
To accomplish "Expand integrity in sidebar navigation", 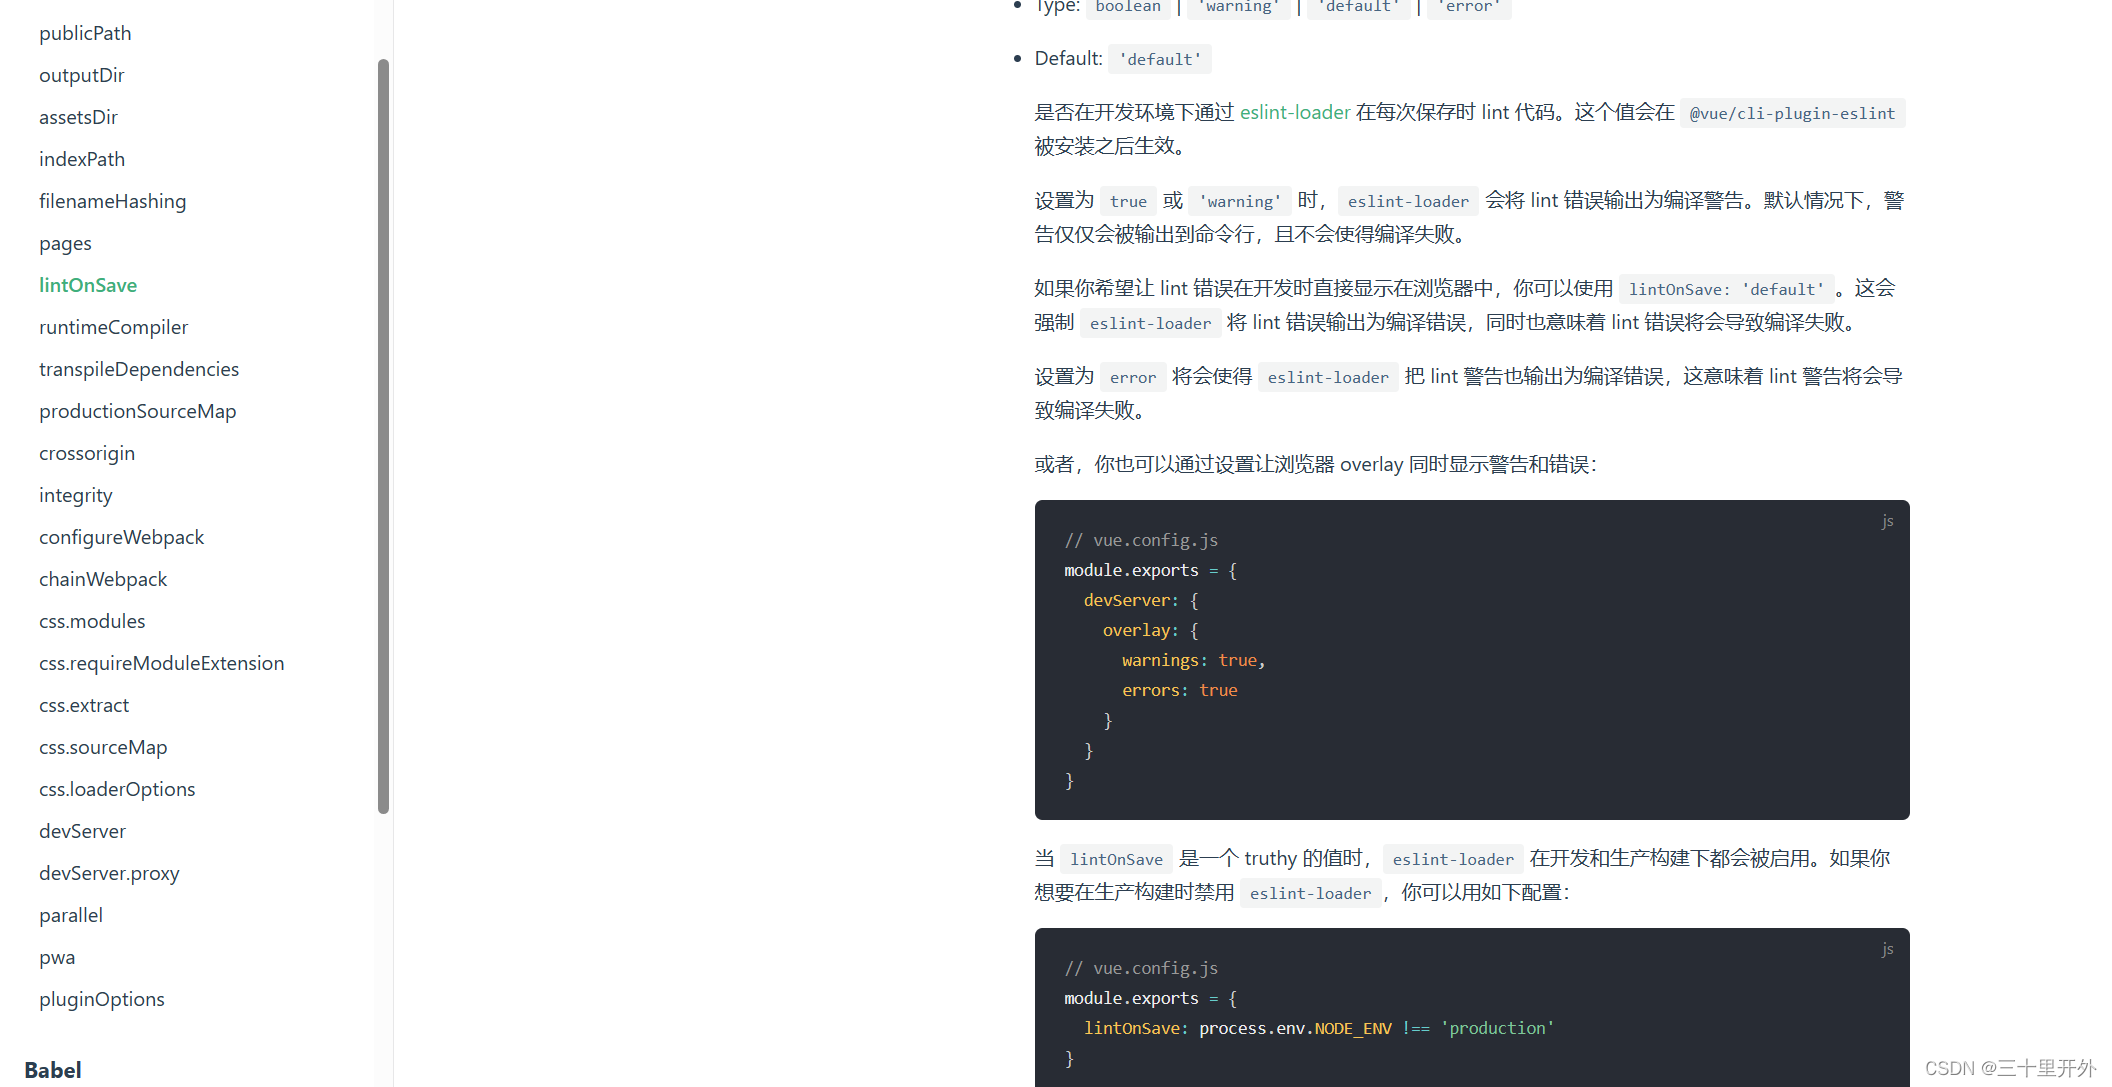I will click(73, 494).
